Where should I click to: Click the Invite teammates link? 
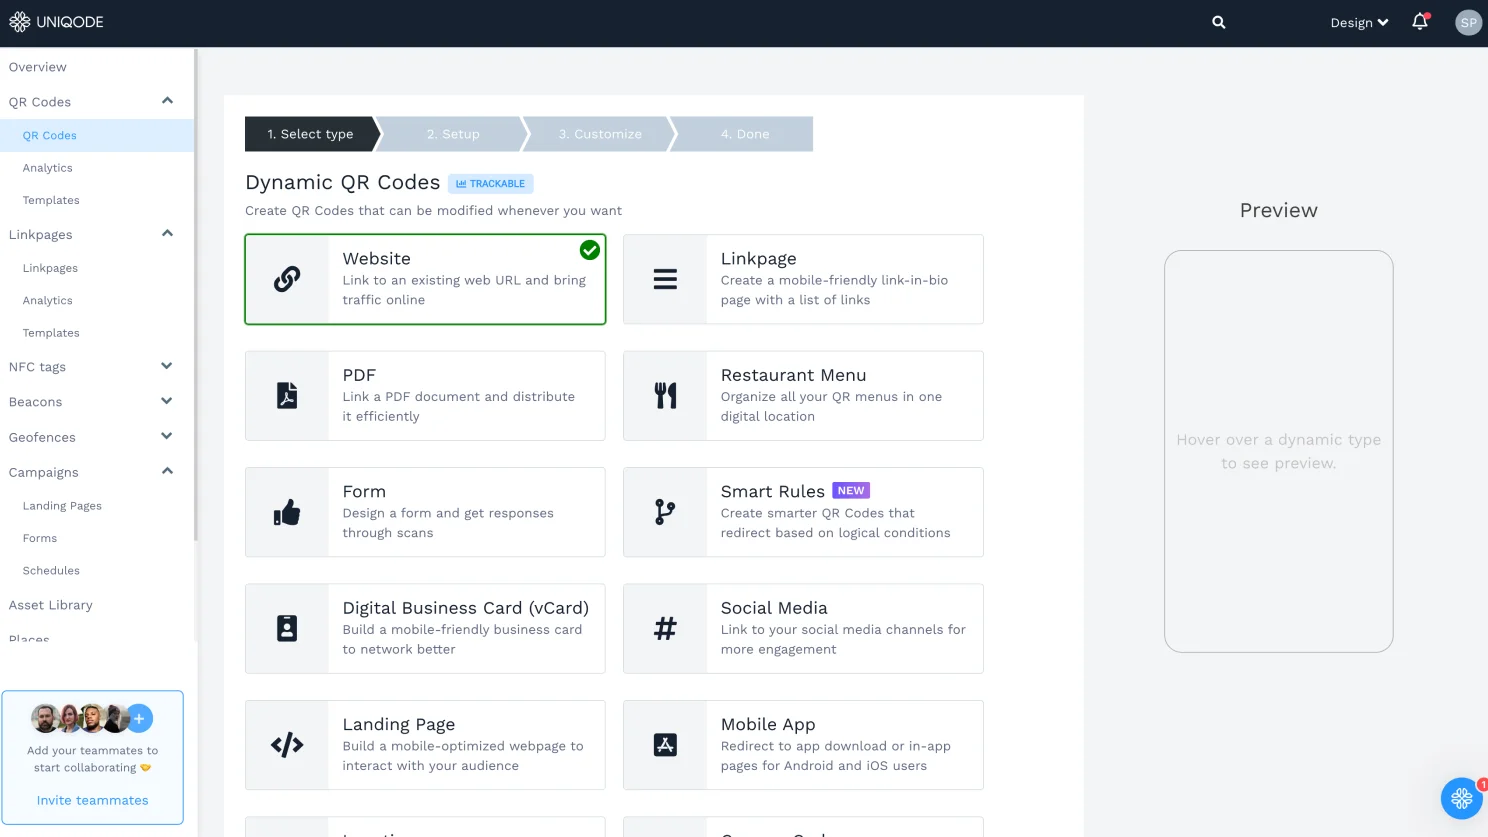tap(93, 800)
